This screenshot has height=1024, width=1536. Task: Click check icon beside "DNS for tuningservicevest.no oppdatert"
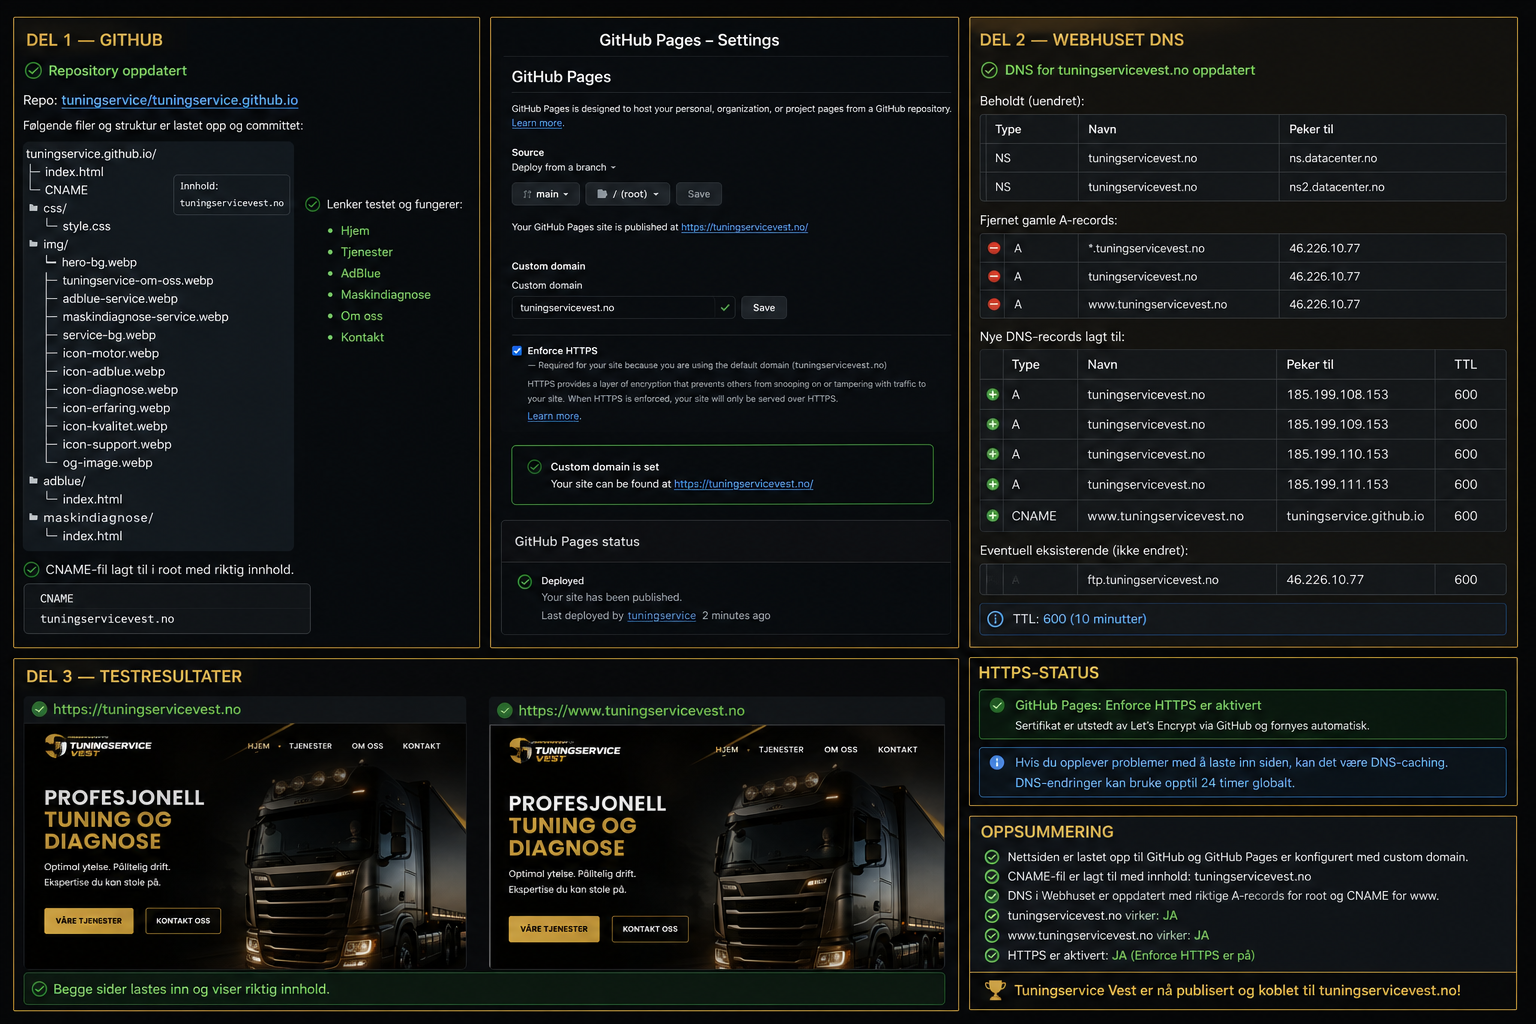(x=989, y=70)
